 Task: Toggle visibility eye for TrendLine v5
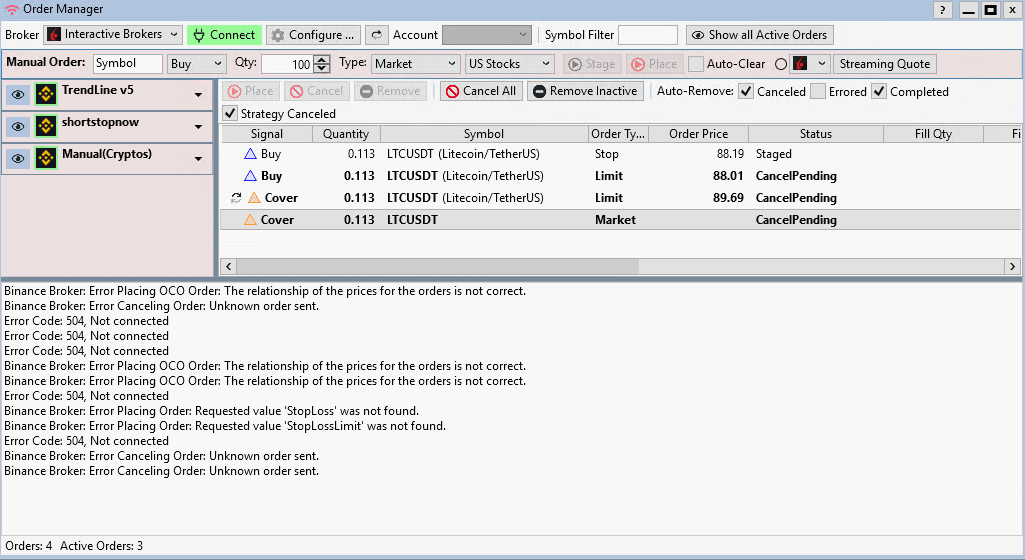coord(17,94)
